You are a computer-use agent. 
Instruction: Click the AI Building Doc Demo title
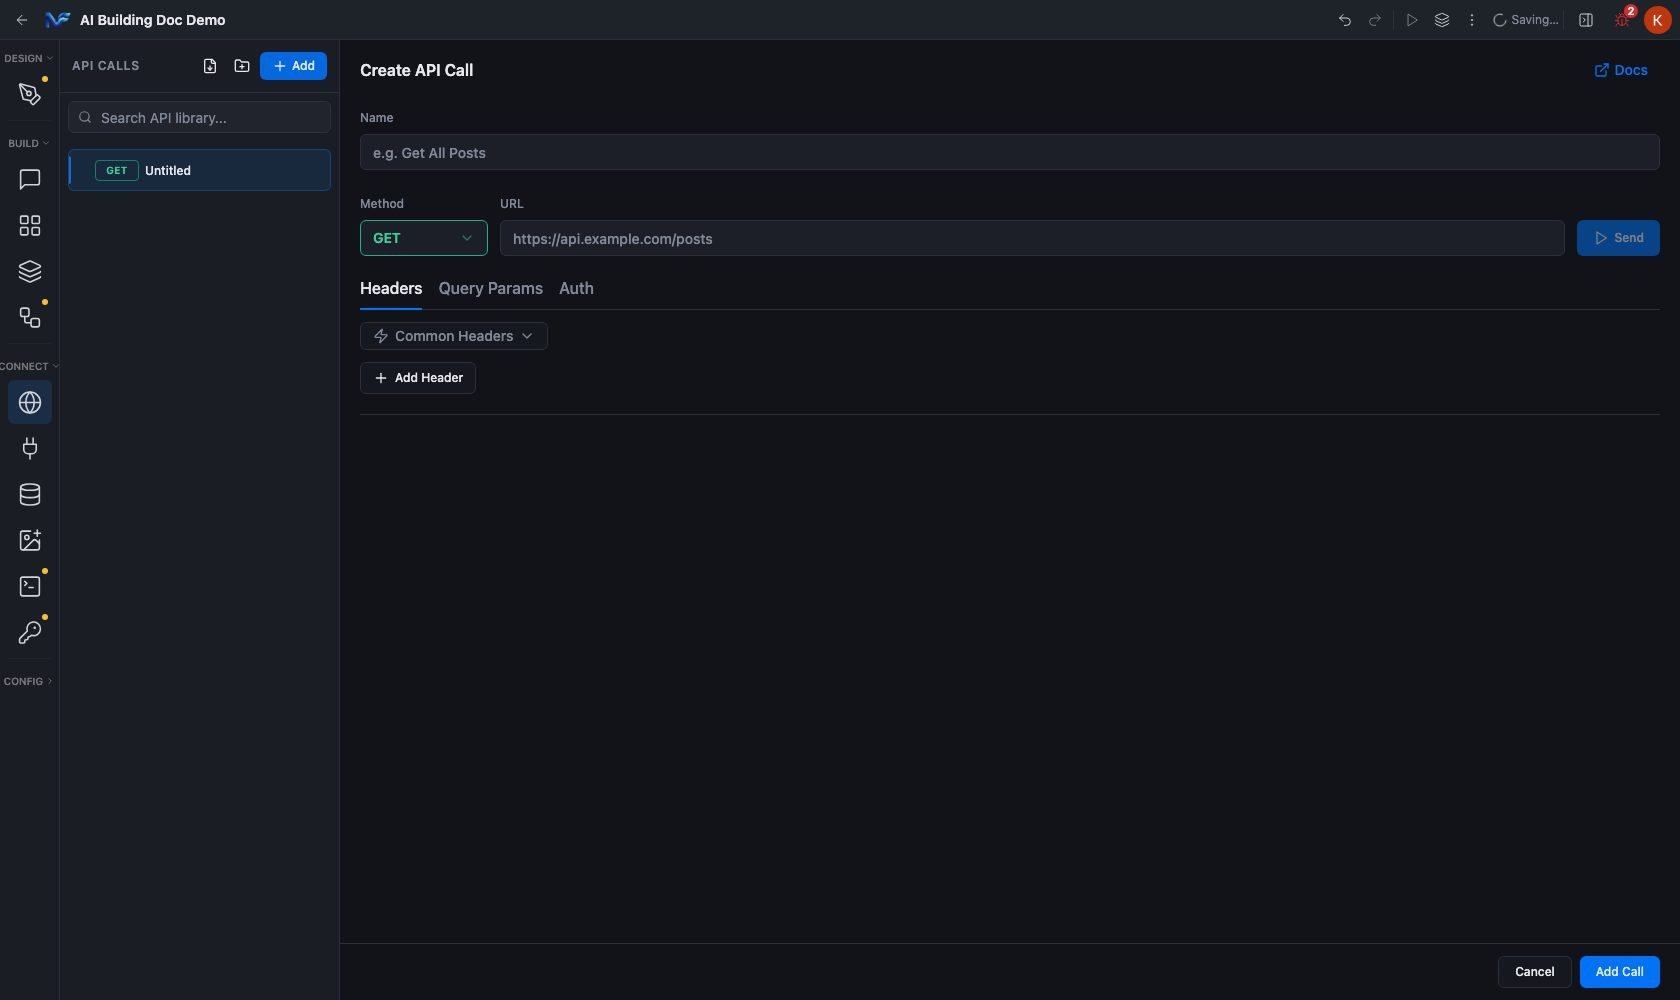[x=153, y=20]
